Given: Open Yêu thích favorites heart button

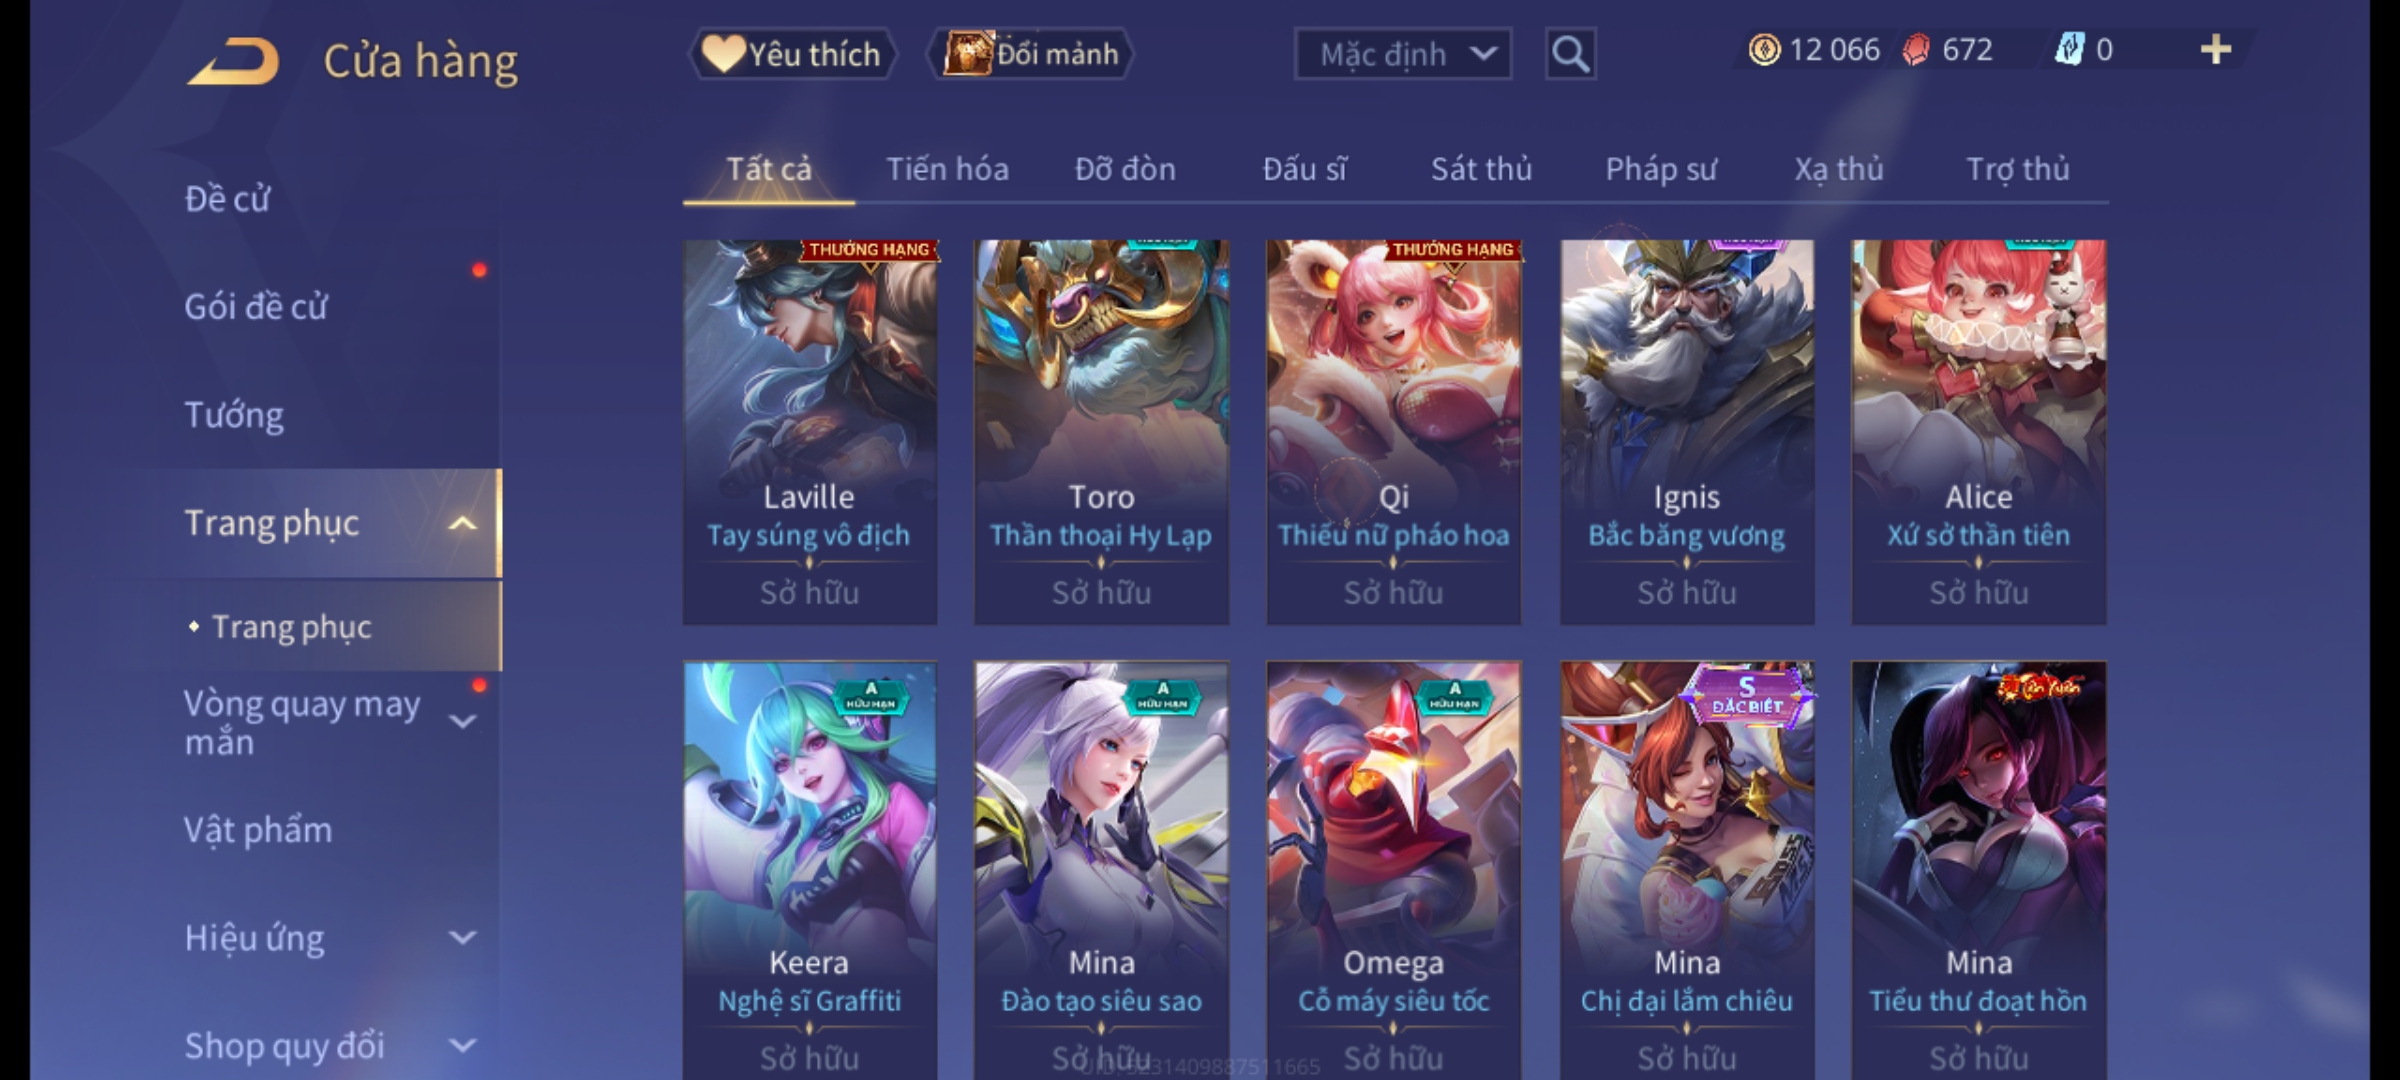Looking at the screenshot, I should pyautogui.click(x=792, y=54).
